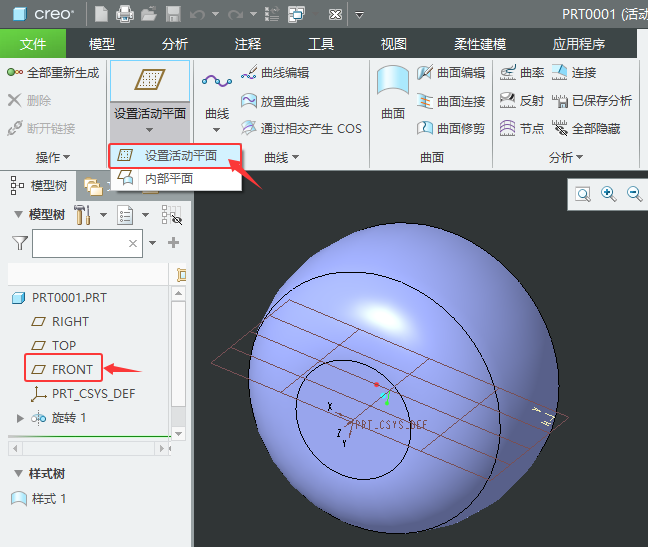The image size is (648, 547).
Task: Expand the 操作 group dropdown
Action: (x=52, y=157)
